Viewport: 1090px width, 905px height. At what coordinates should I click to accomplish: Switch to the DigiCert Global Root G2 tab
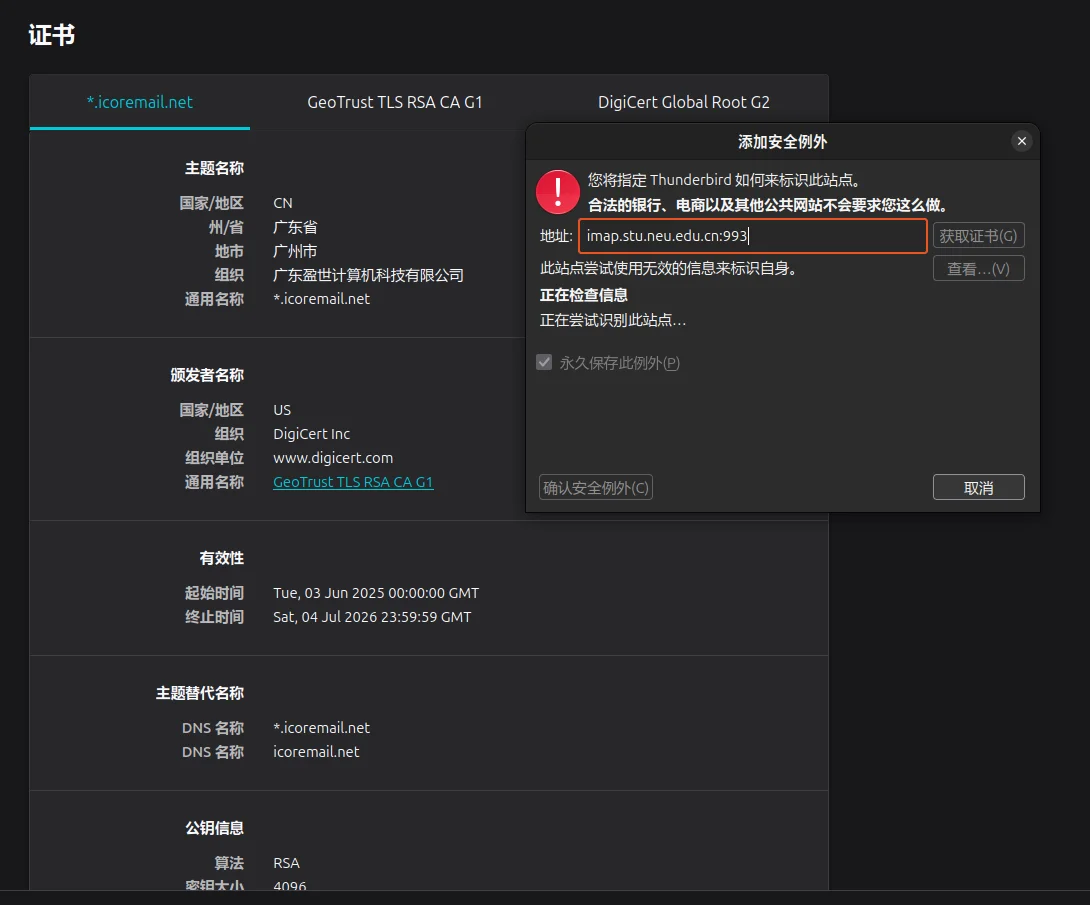pos(684,101)
